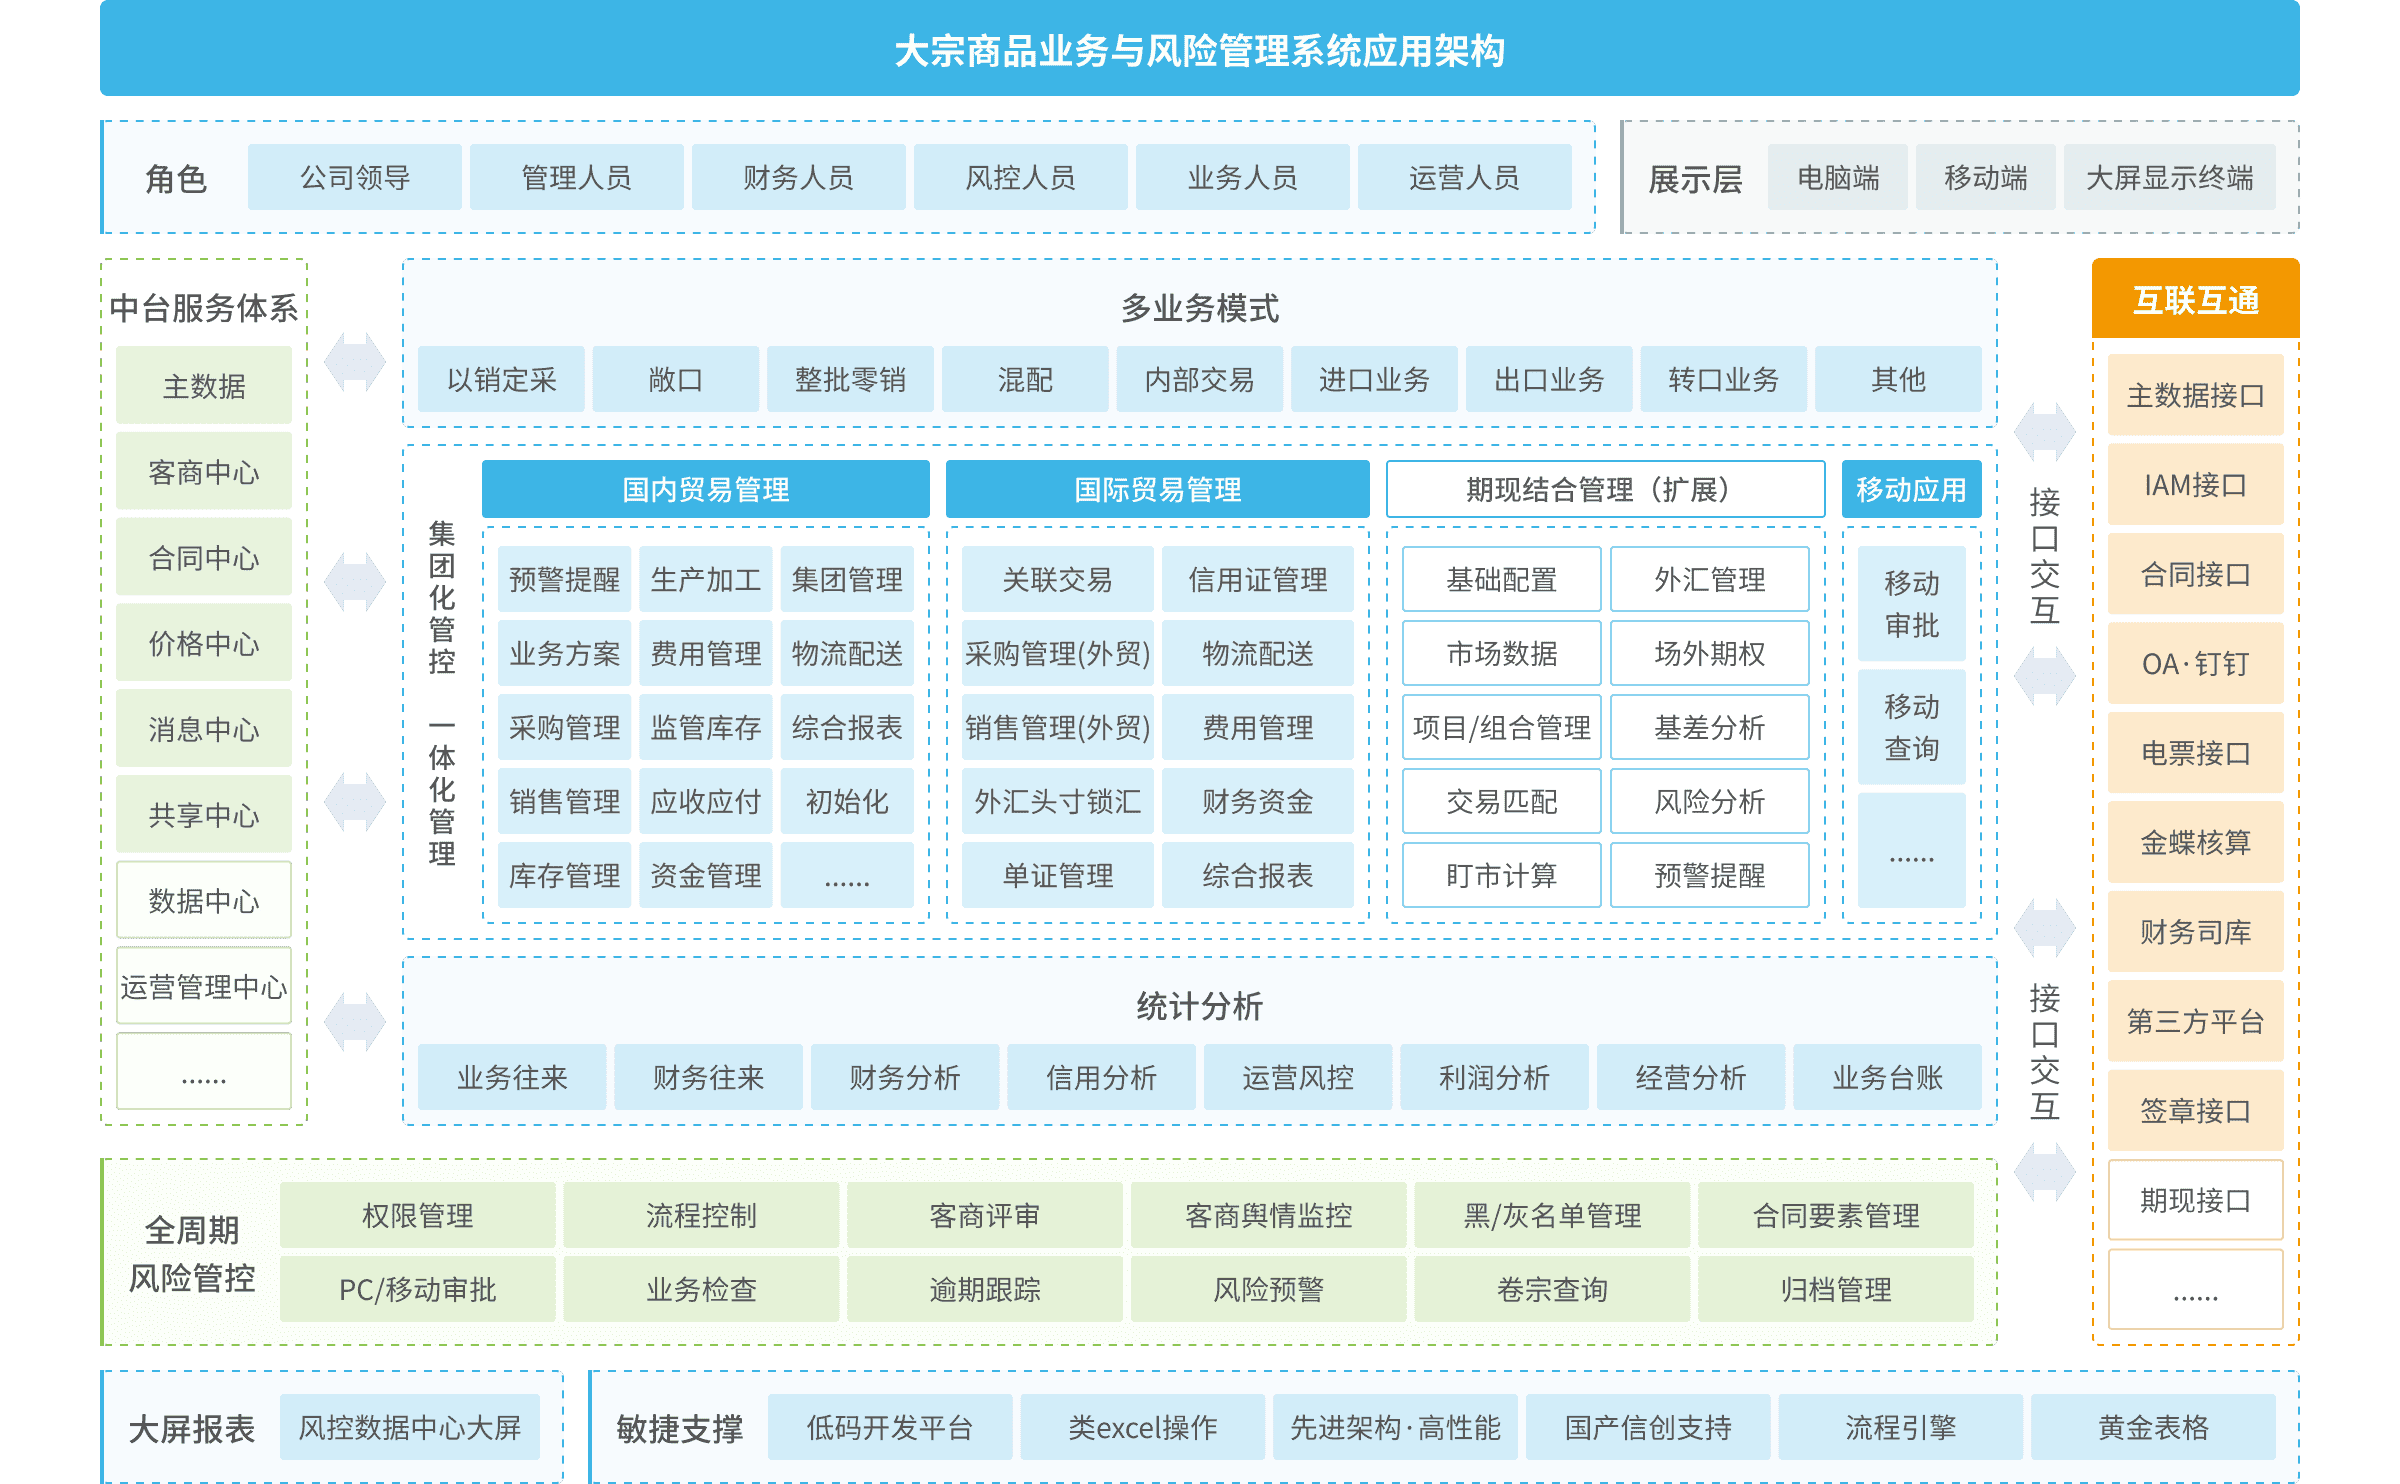Select the 移动应用 header tab

(x=1910, y=490)
